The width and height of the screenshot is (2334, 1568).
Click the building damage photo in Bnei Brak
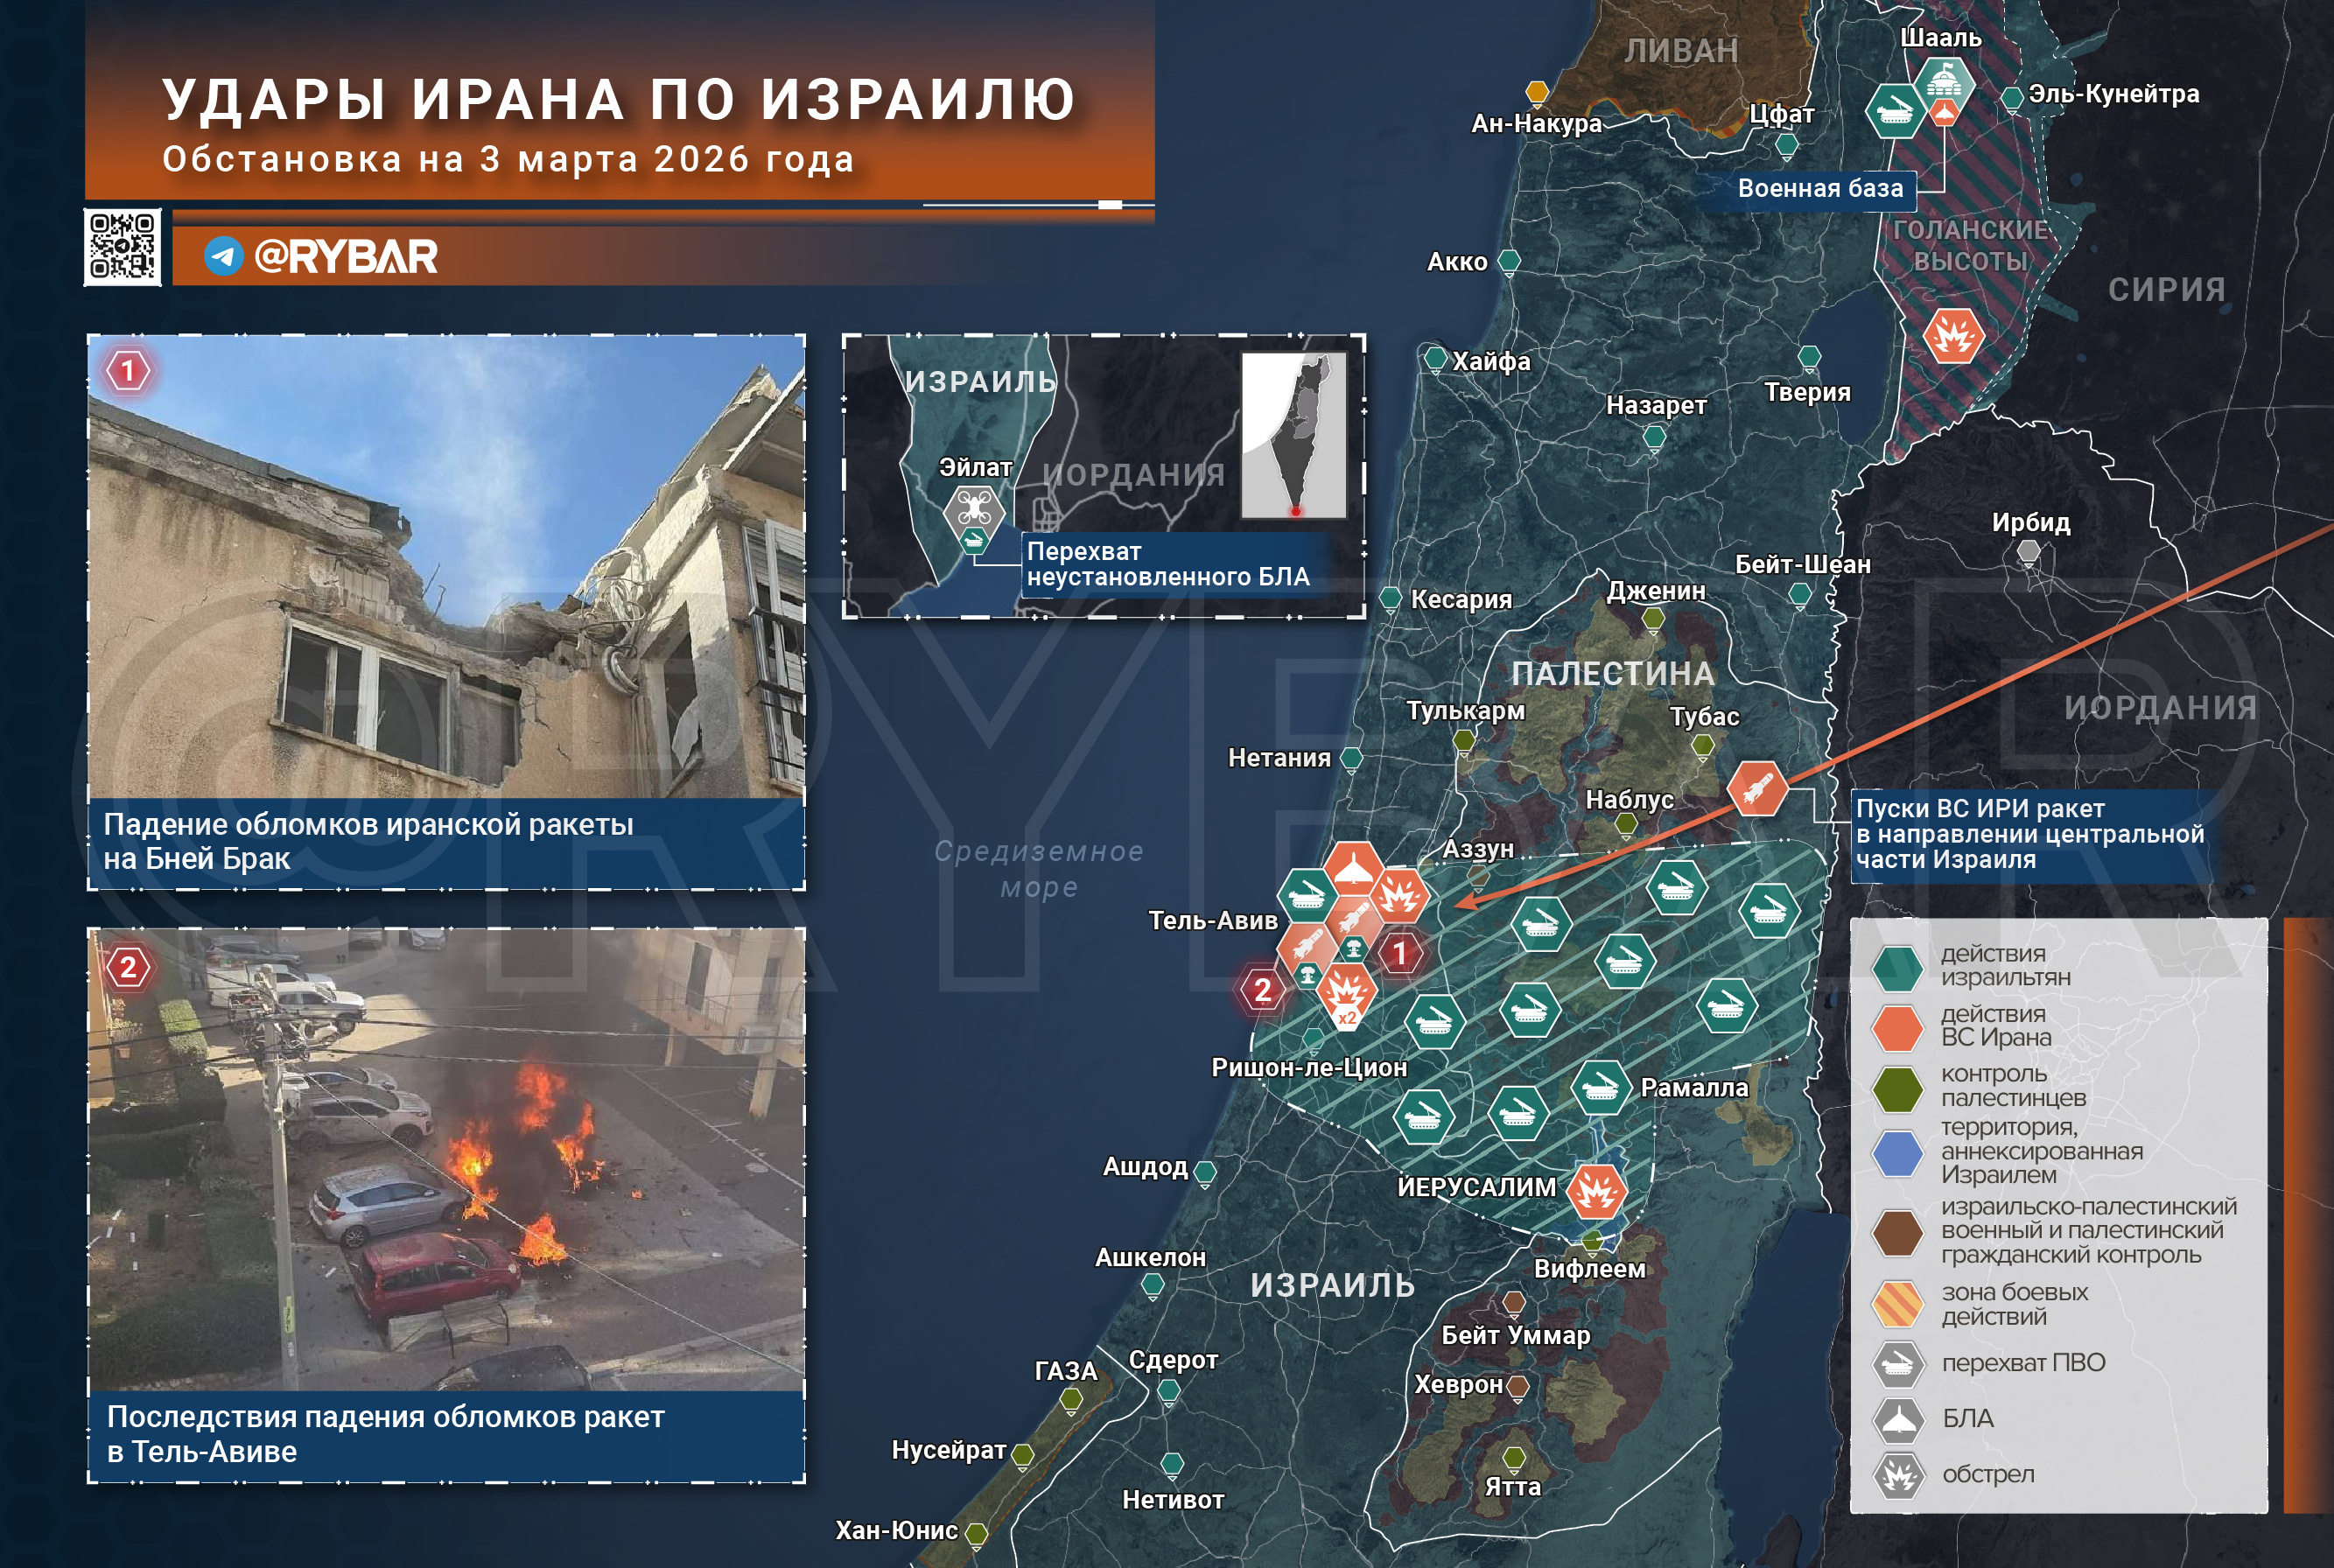[446, 566]
